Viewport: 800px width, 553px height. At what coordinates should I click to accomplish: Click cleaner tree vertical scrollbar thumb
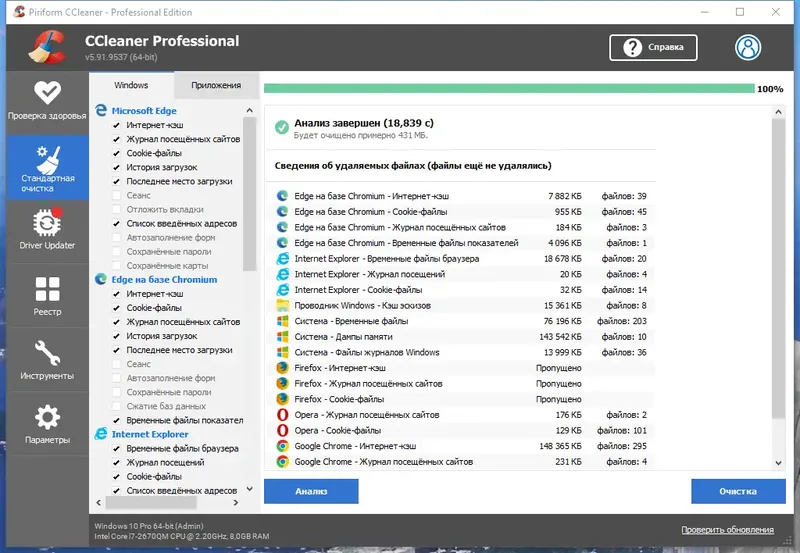[x=249, y=194]
